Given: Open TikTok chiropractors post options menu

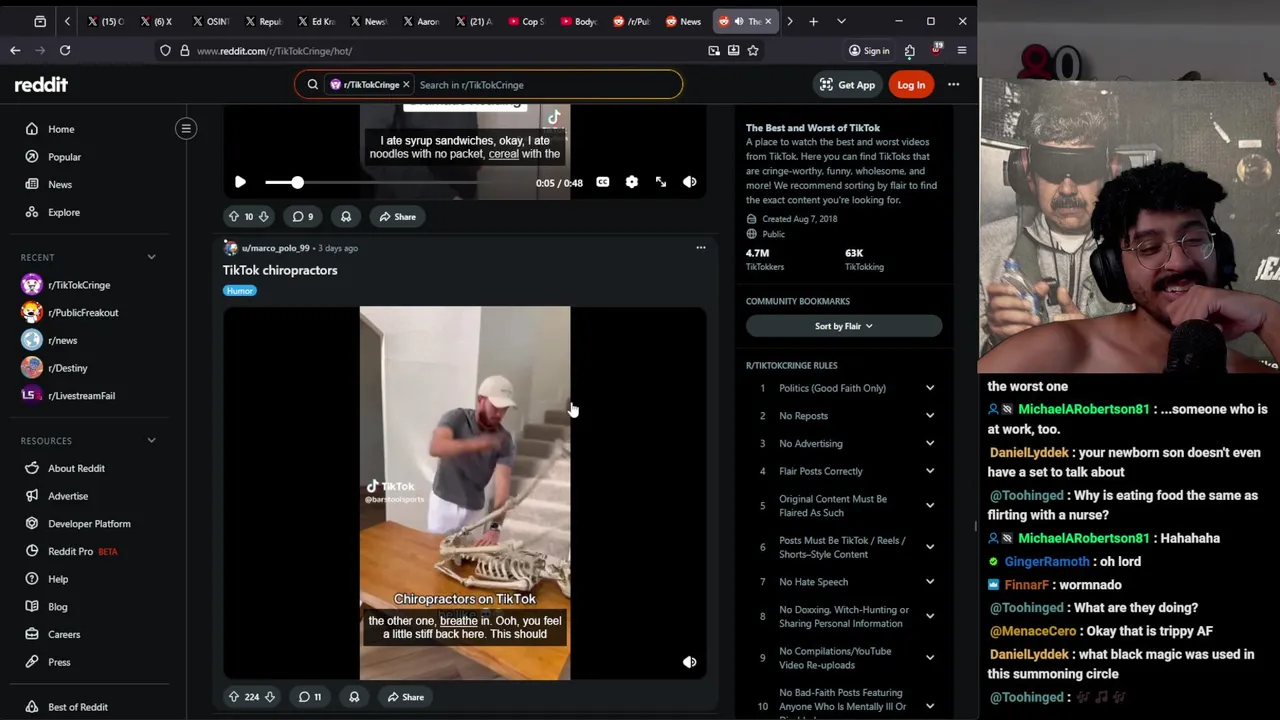Looking at the screenshot, I should (701, 248).
